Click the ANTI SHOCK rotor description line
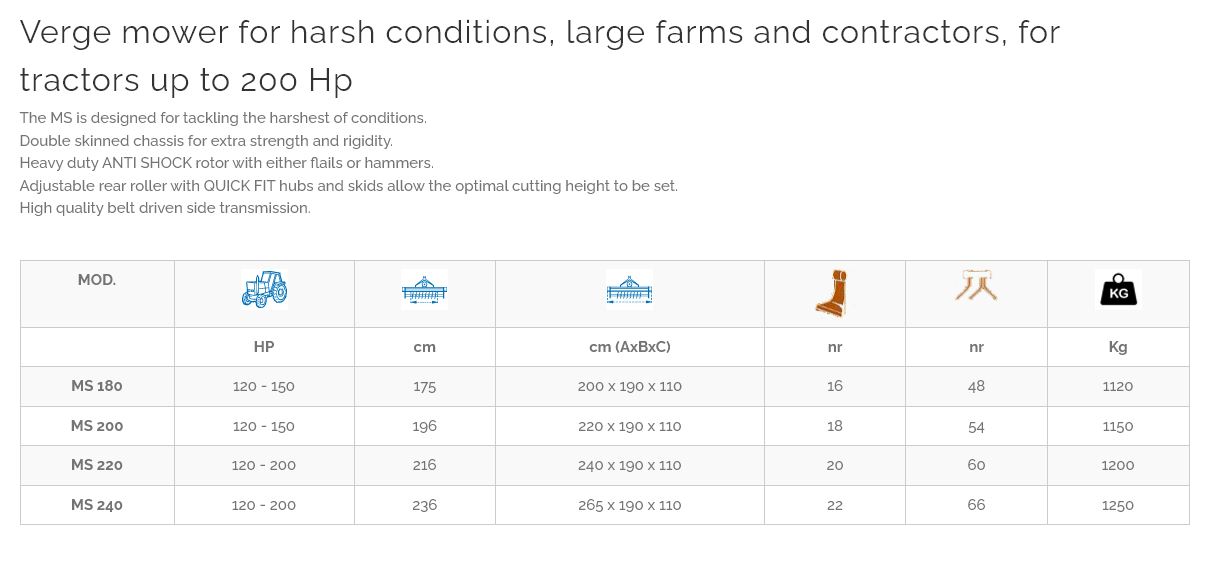1213x567 pixels. (226, 163)
